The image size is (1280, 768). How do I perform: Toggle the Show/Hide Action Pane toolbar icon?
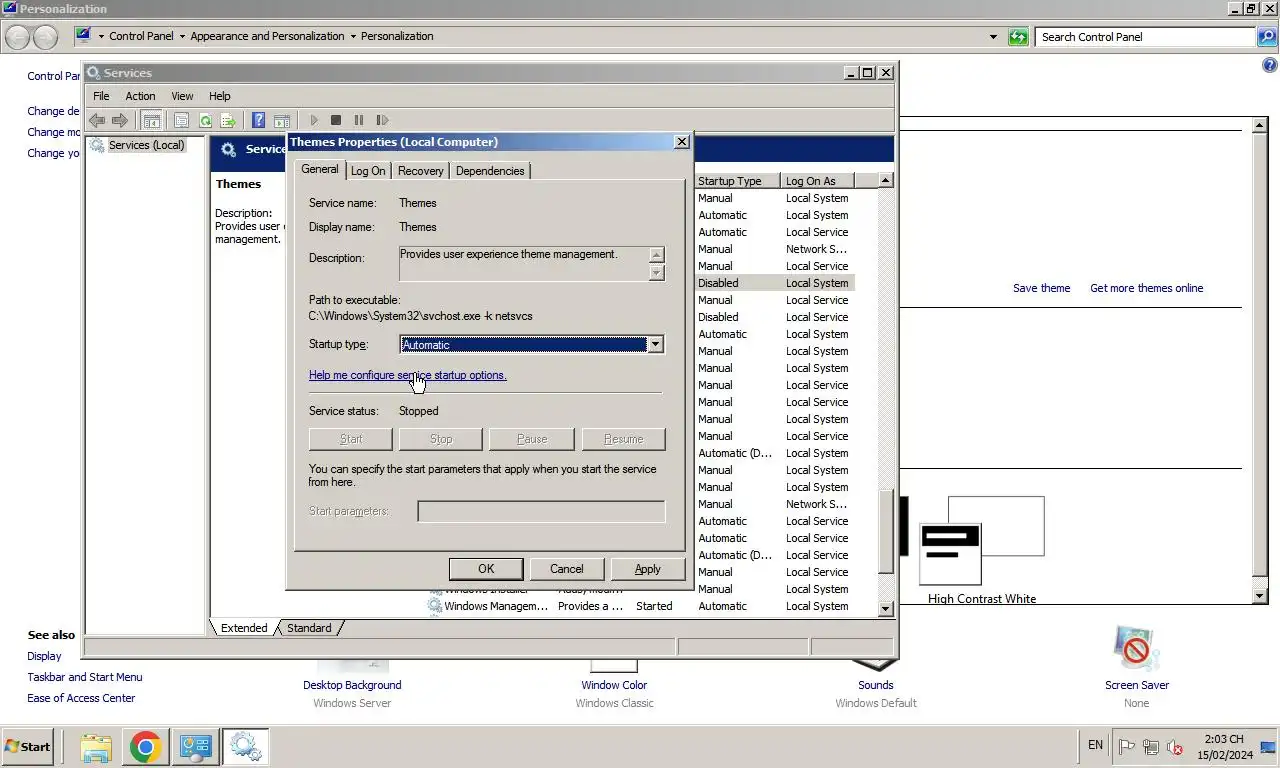pyautogui.click(x=282, y=120)
